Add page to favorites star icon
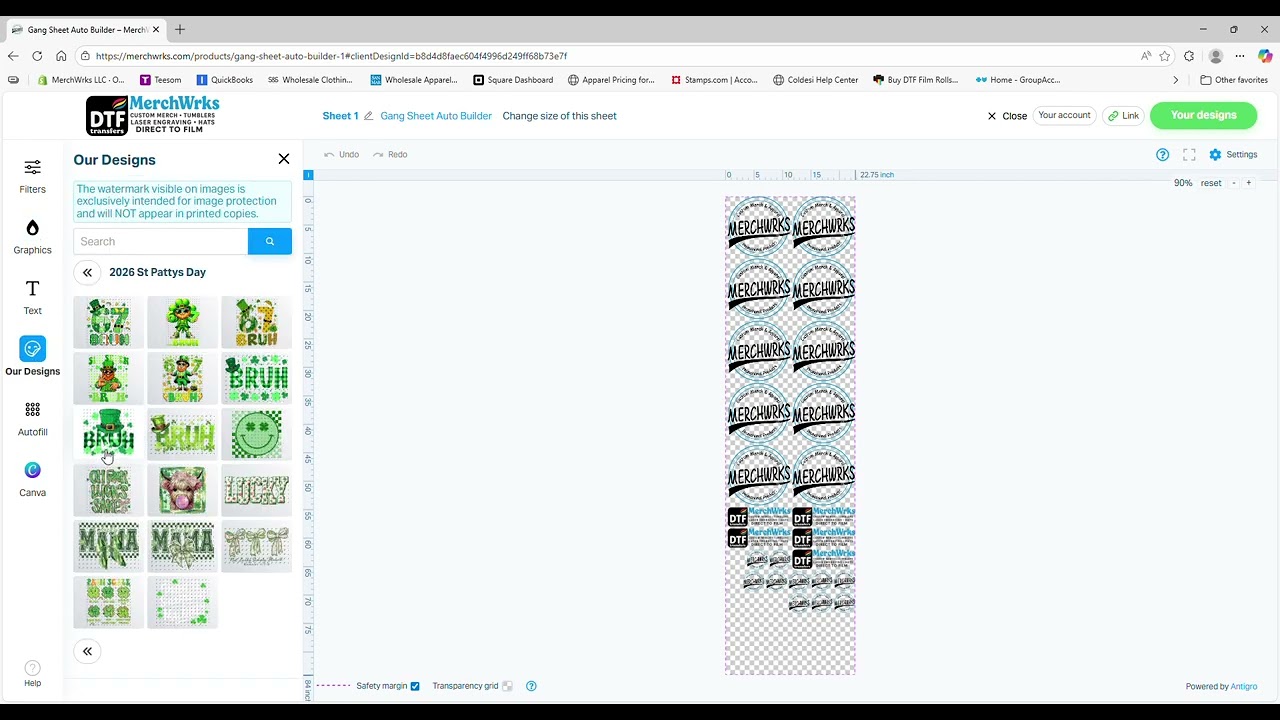The height and width of the screenshot is (720, 1280). pyautogui.click(x=1165, y=56)
